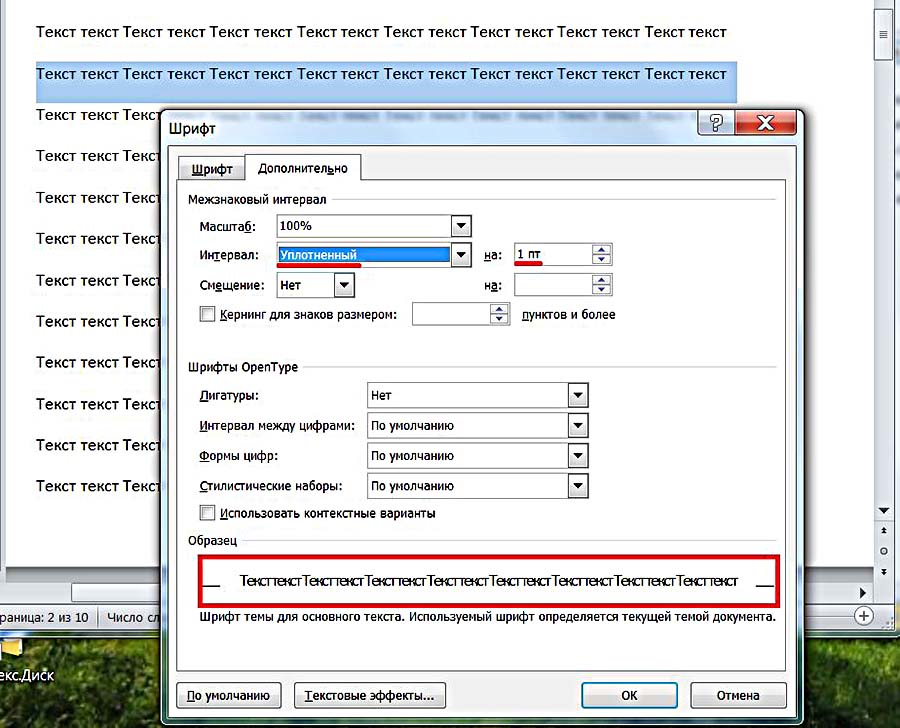
Task: Open the Масштаб dropdown list
Action: tap(460, 226)
